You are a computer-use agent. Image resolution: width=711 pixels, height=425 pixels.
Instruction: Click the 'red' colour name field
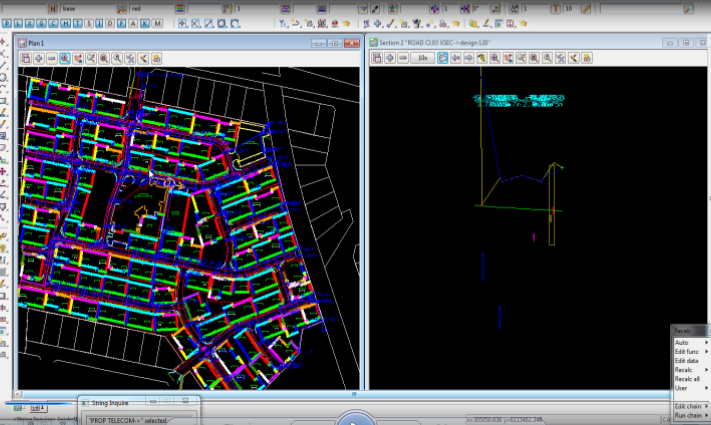[152, 9]
